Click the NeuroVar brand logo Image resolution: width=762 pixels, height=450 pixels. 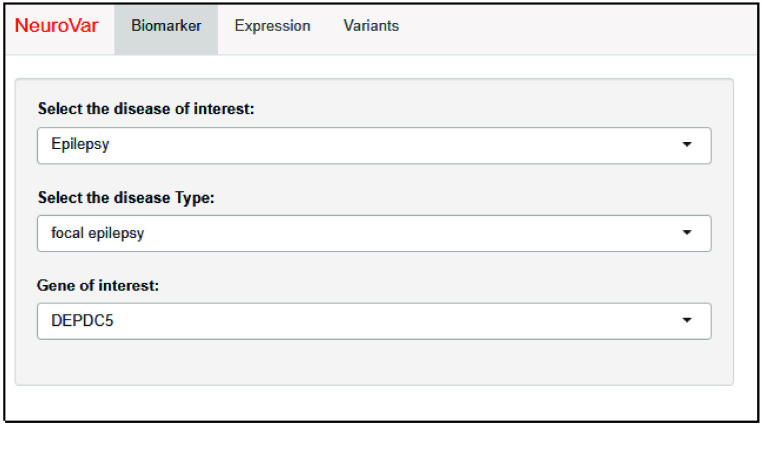click(57, 26)
